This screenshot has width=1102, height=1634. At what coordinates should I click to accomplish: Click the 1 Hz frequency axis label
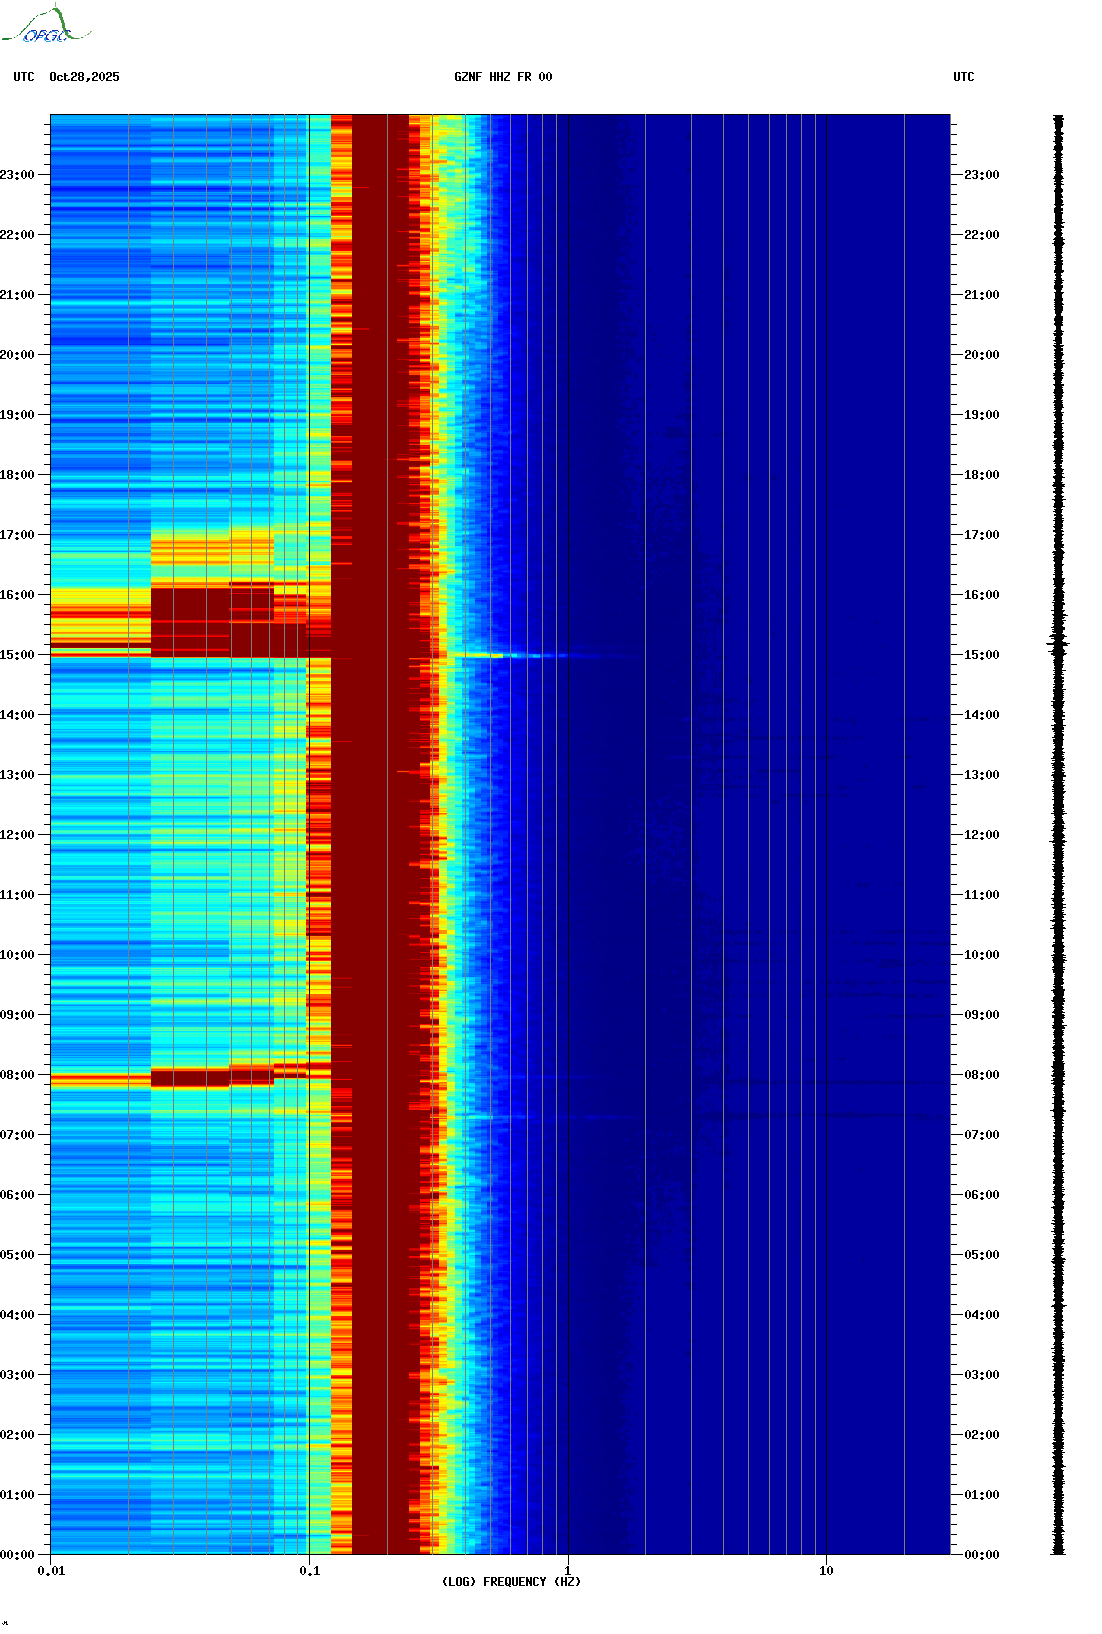(568, 1571)
